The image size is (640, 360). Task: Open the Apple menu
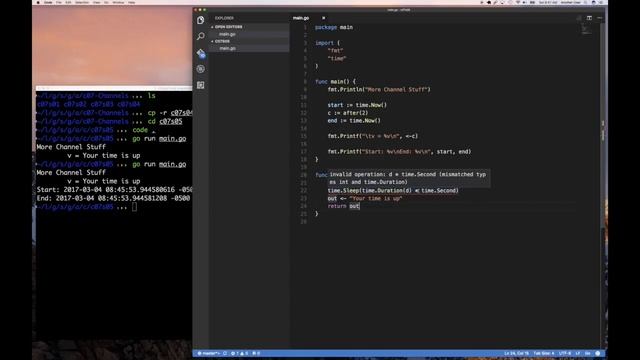pos(38,2)
